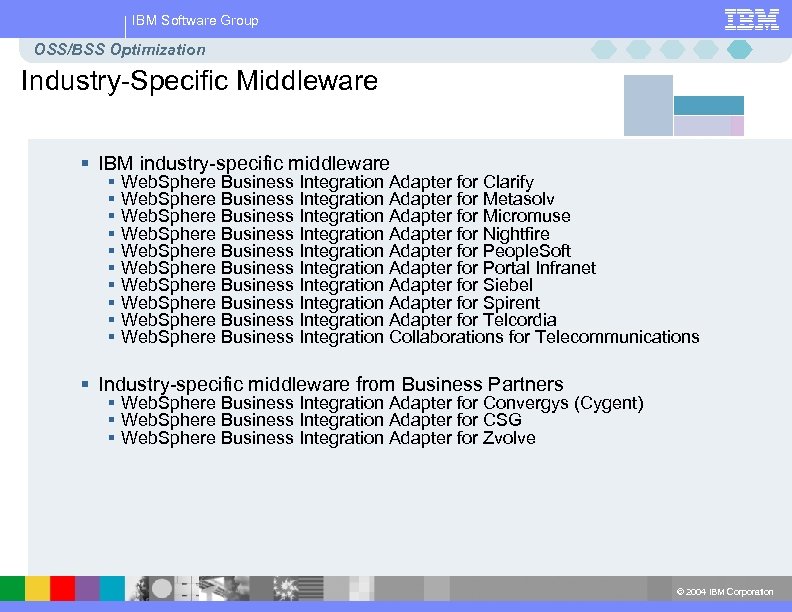792x612 pixels.
Task: Click the IBM logo in header
Action: 752,20
